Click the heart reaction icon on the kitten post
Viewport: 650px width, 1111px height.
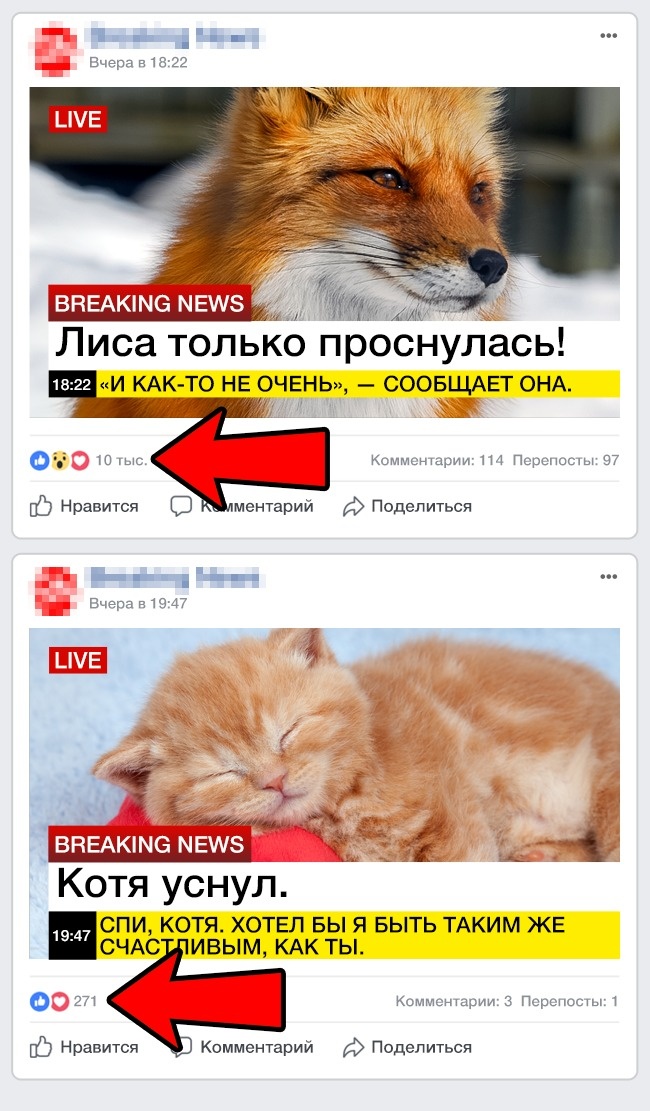60,1001
